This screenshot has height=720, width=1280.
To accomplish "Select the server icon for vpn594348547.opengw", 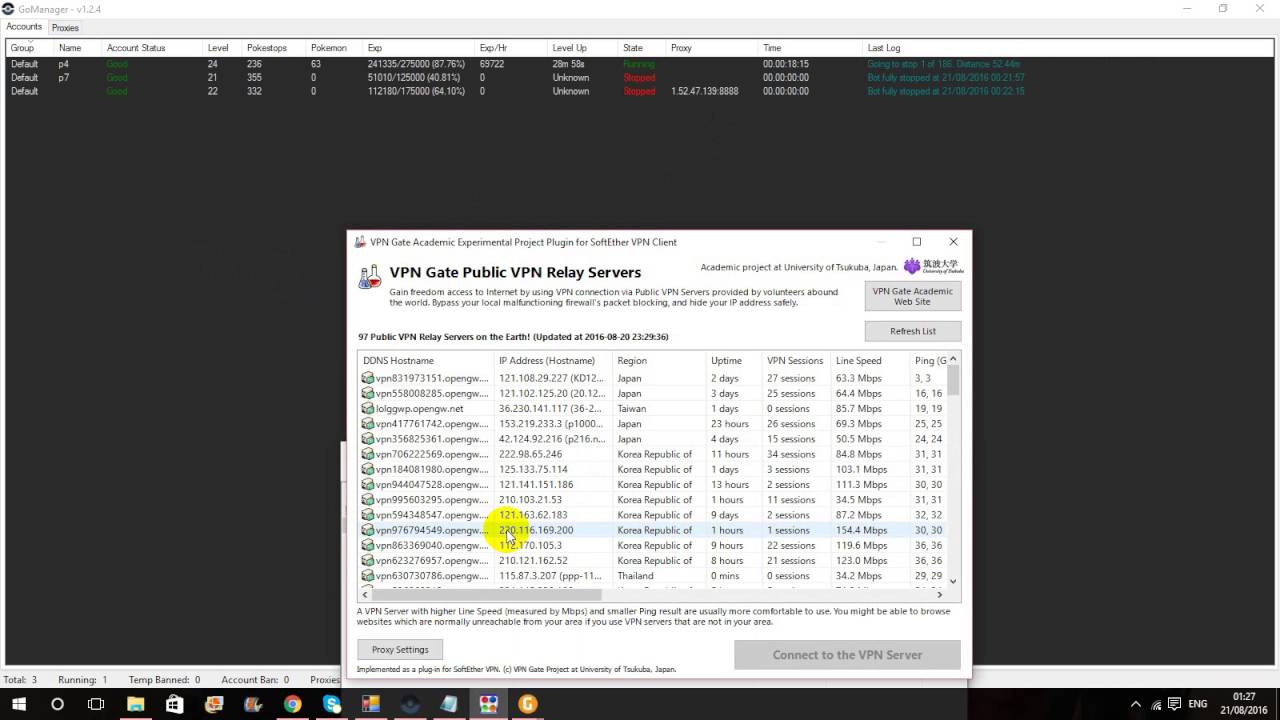I will pos(368,515).
